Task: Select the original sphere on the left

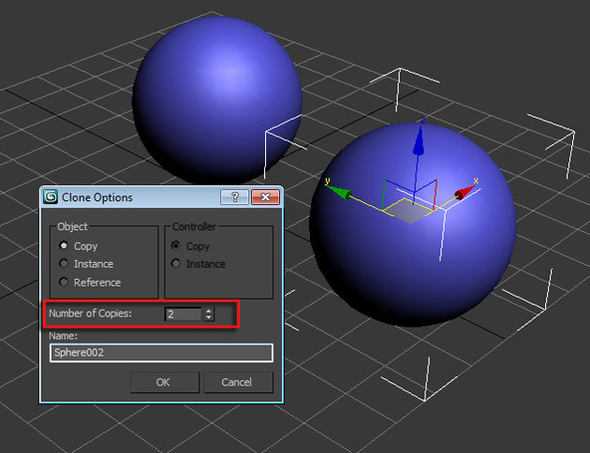Action: click(217, 100)
